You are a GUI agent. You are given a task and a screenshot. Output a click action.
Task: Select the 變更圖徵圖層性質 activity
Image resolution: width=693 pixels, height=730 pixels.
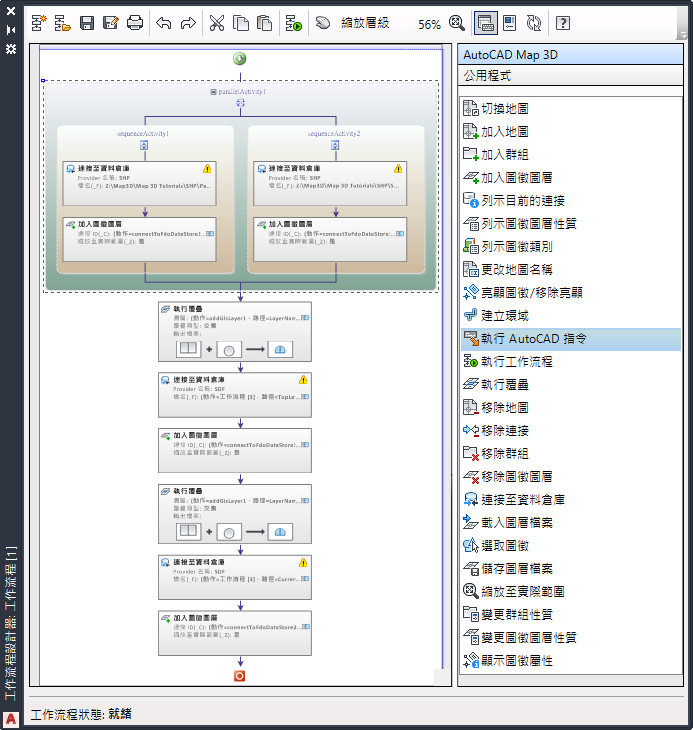click(x=571, y=638)
